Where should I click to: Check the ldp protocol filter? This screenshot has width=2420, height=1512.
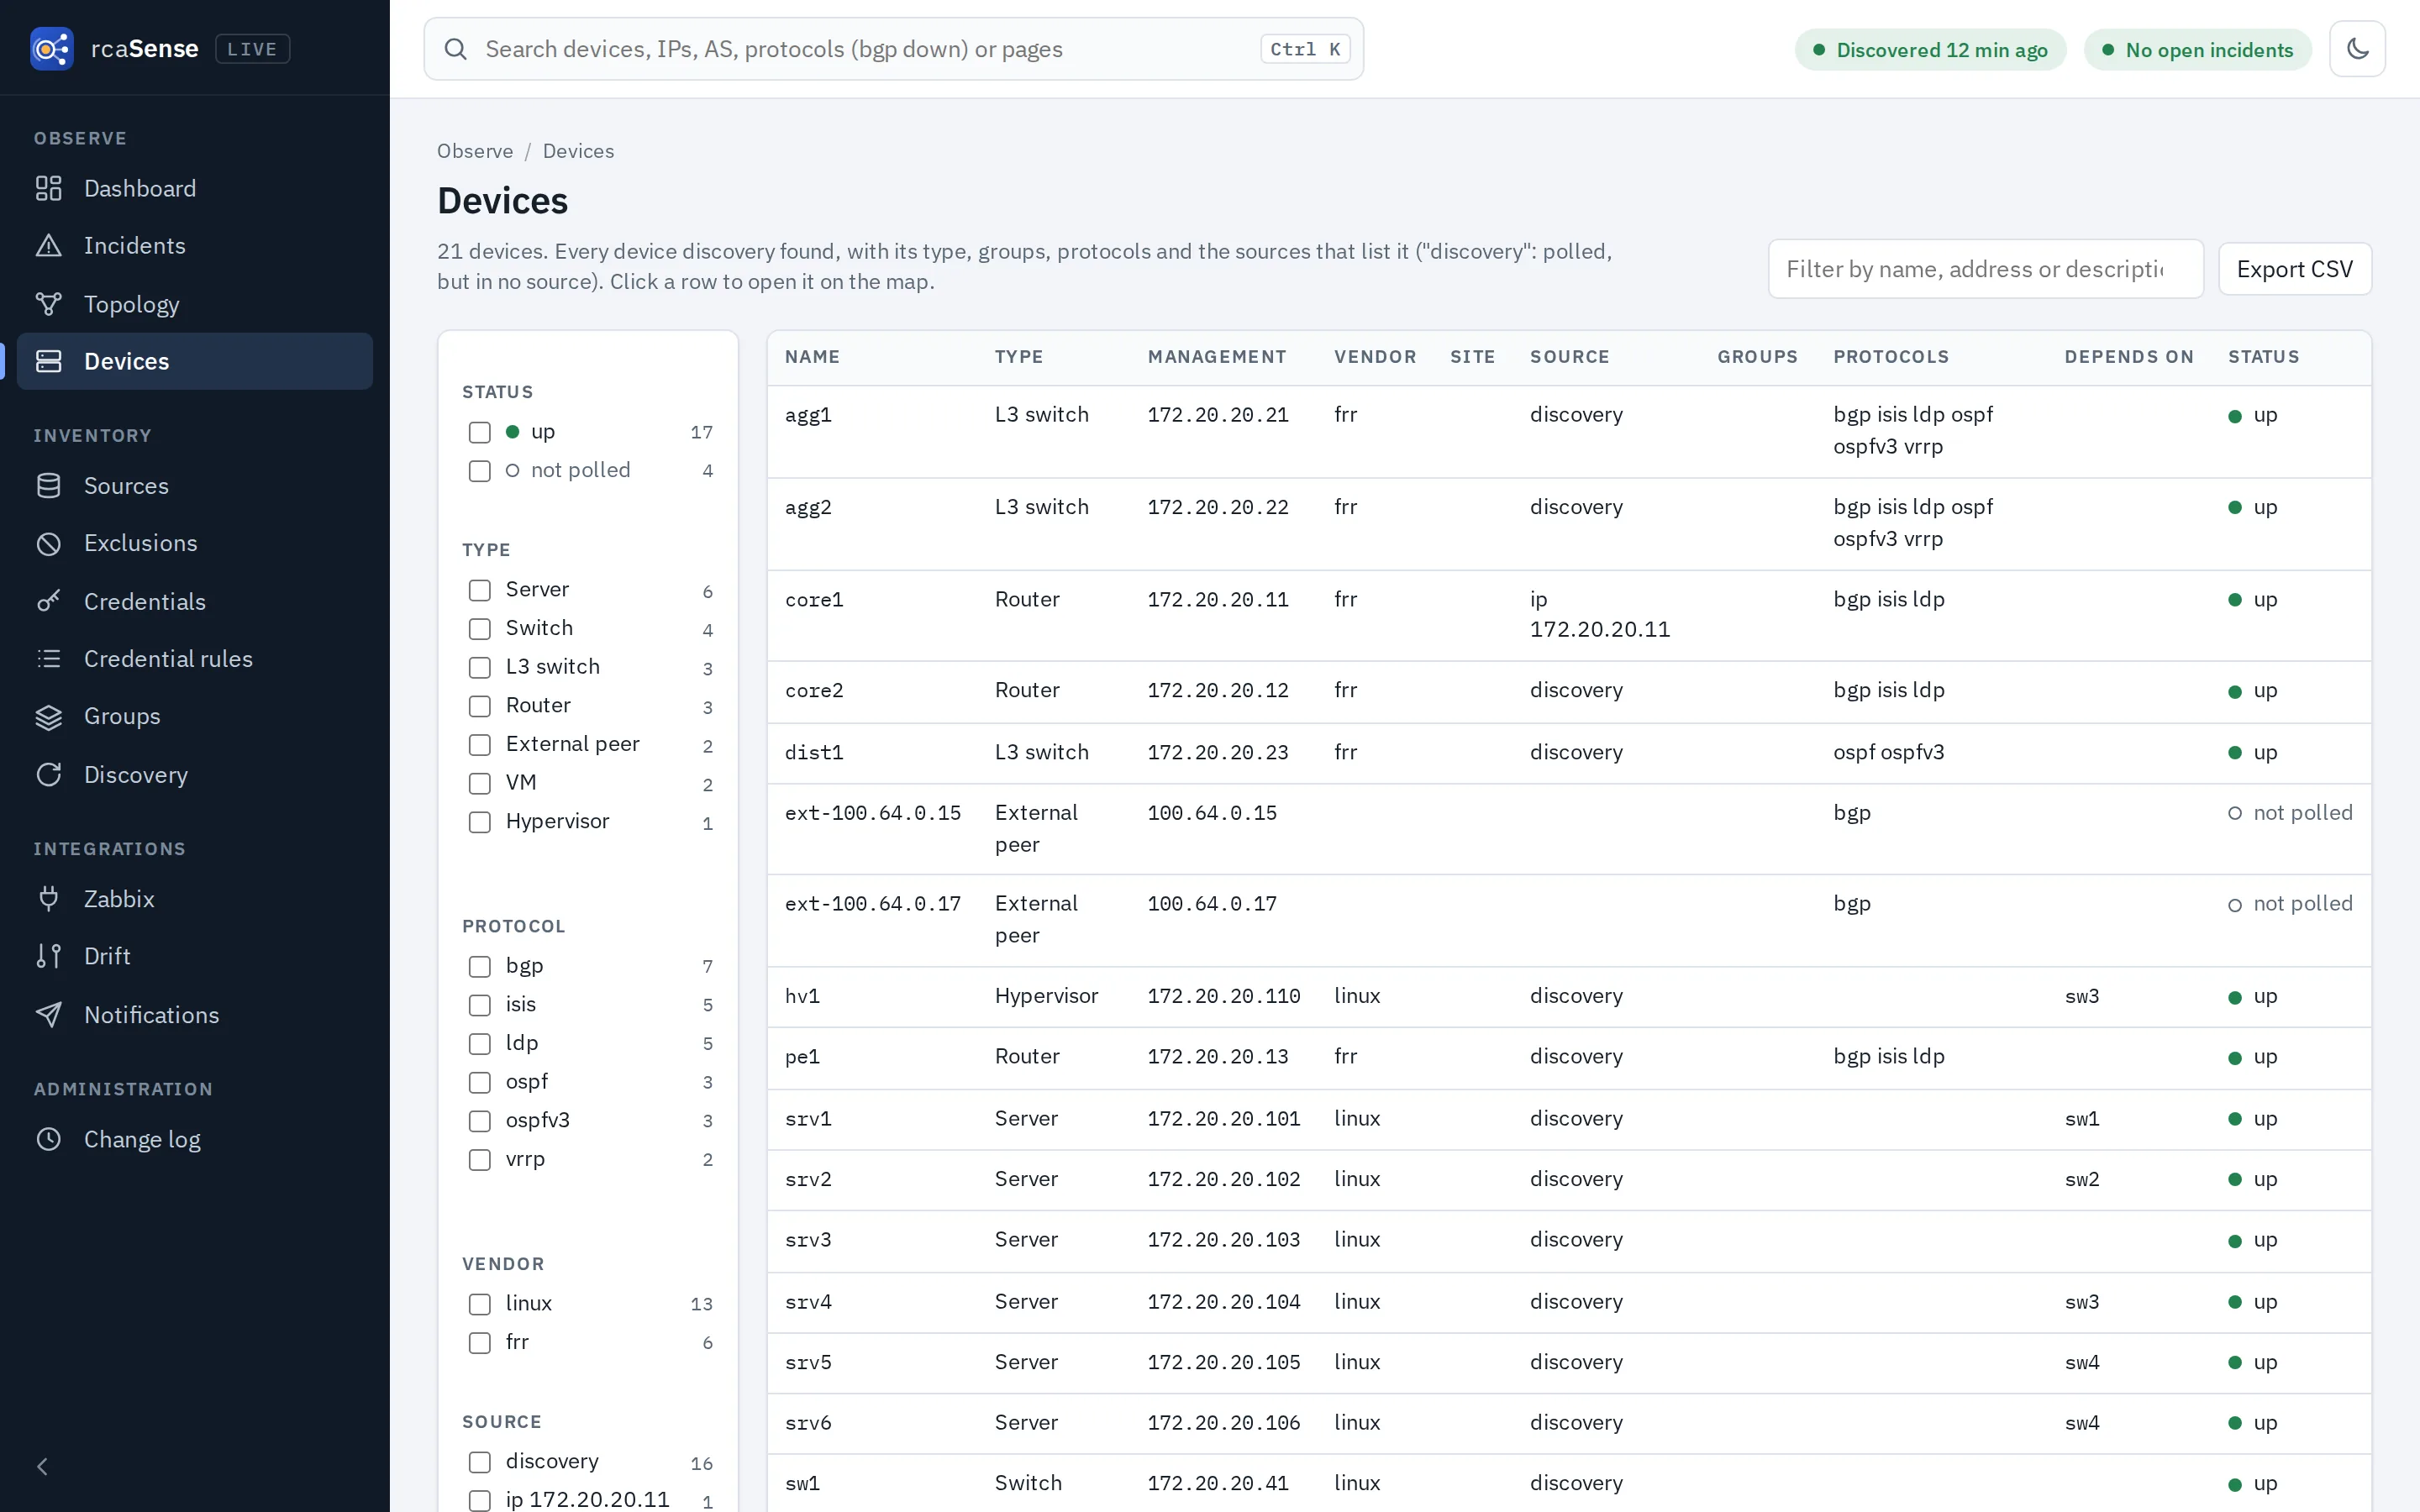click(480, 1044)
